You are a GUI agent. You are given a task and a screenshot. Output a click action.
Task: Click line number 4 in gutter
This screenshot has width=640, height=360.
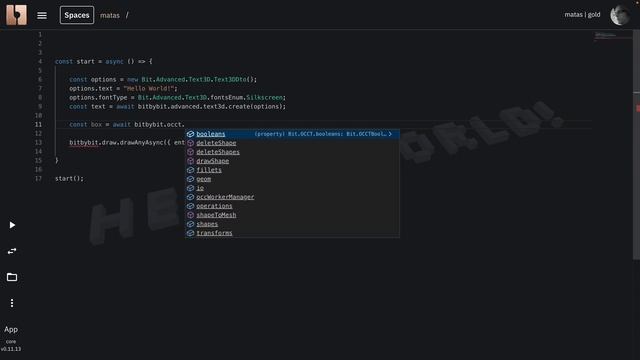coord(40,62)
